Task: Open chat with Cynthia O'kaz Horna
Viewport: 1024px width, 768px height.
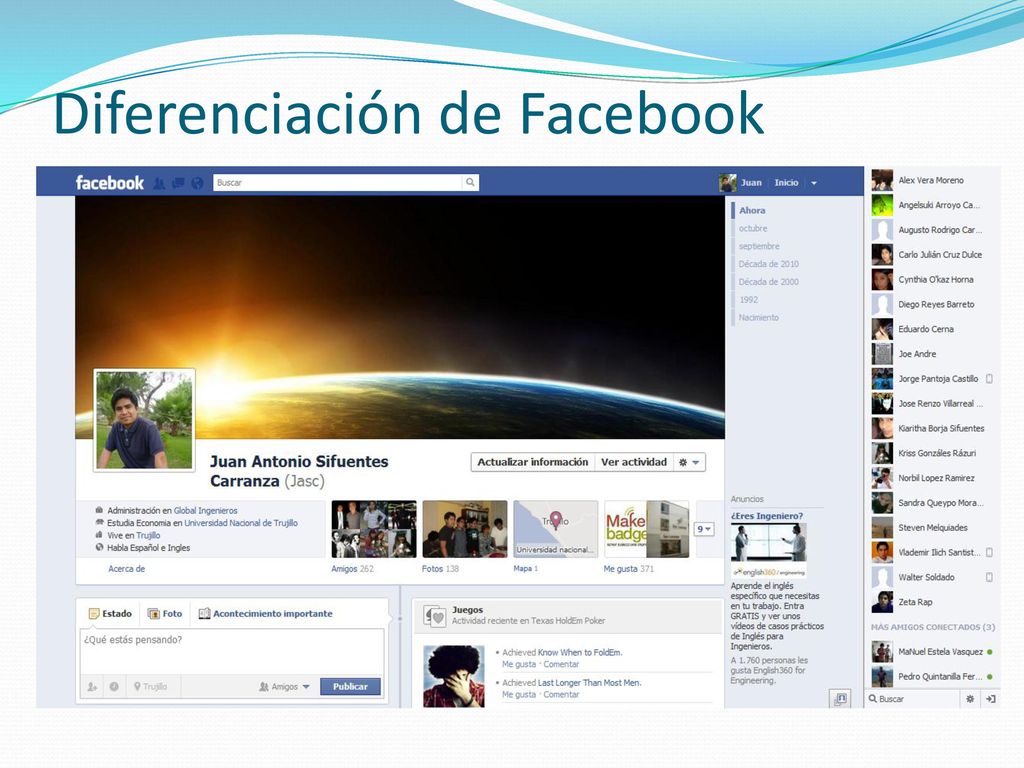Action: click(932, 280)
